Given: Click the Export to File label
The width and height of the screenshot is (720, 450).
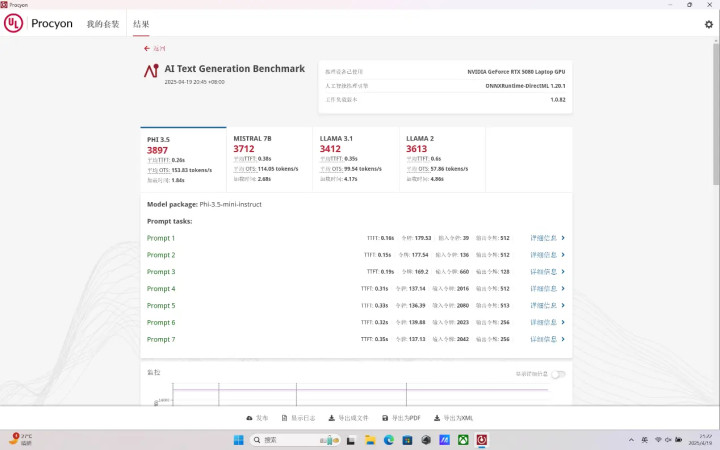Looking at the screenshot, I should [353, 418].
